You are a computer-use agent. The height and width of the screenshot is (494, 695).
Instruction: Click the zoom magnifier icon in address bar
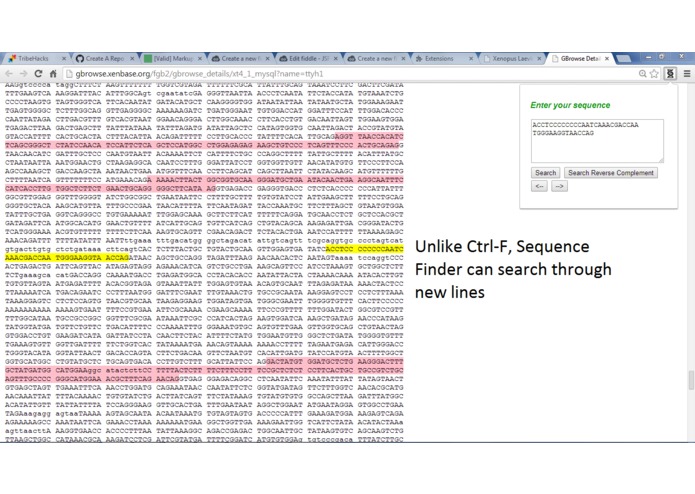coord(642,74)
